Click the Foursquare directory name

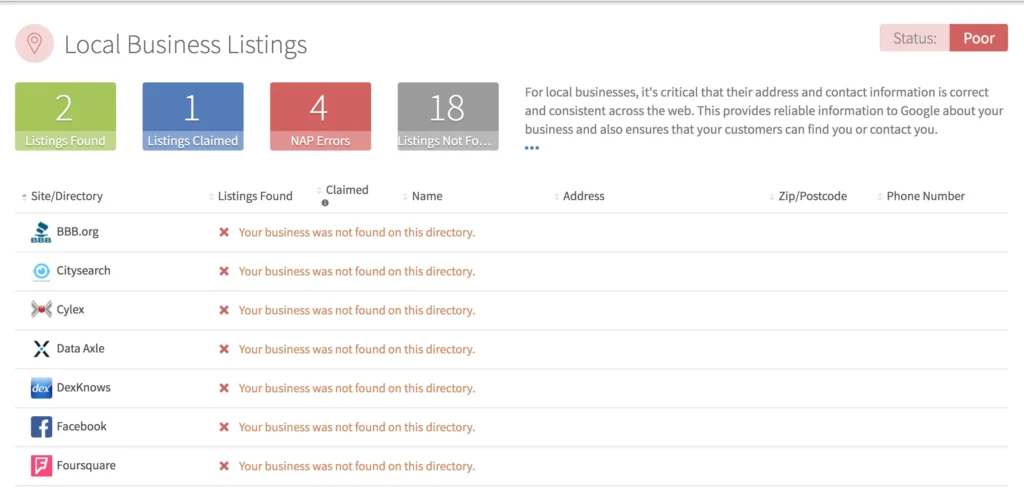pyautogui.click(x=86, y=466)
